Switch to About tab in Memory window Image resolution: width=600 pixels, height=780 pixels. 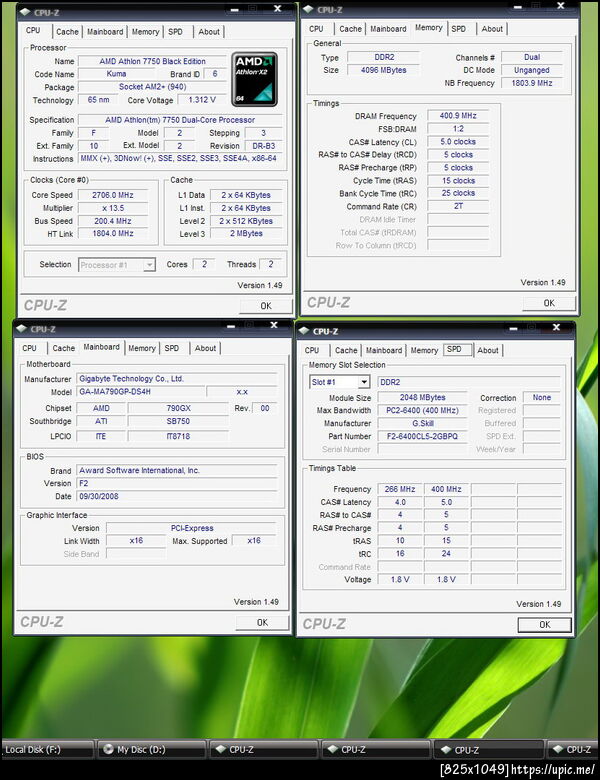[x=492, y=29]
